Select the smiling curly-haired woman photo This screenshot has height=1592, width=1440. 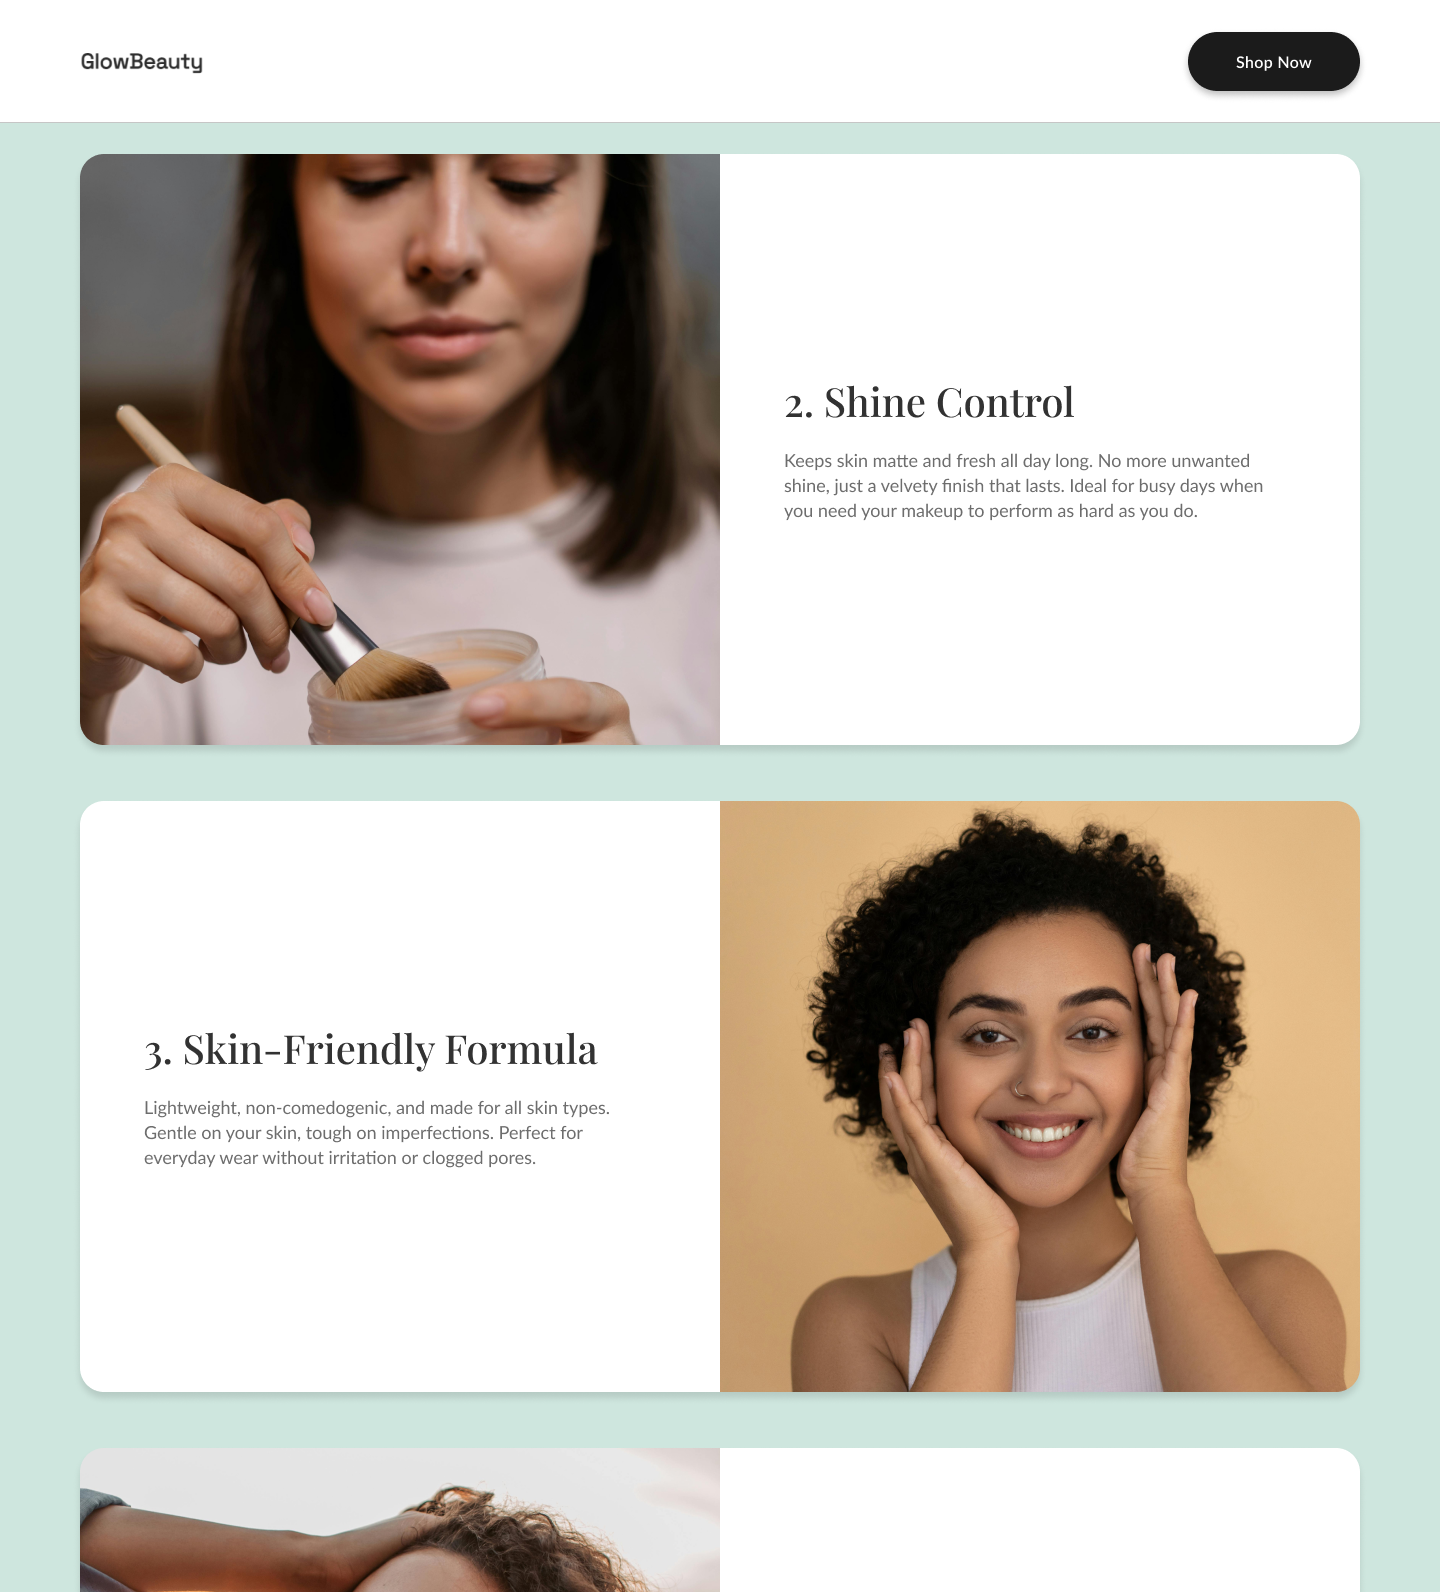click(x=1040, y=1096)
